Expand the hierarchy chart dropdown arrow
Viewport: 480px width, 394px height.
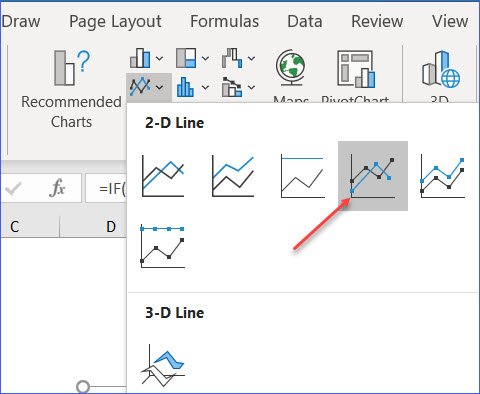point(205,59)
